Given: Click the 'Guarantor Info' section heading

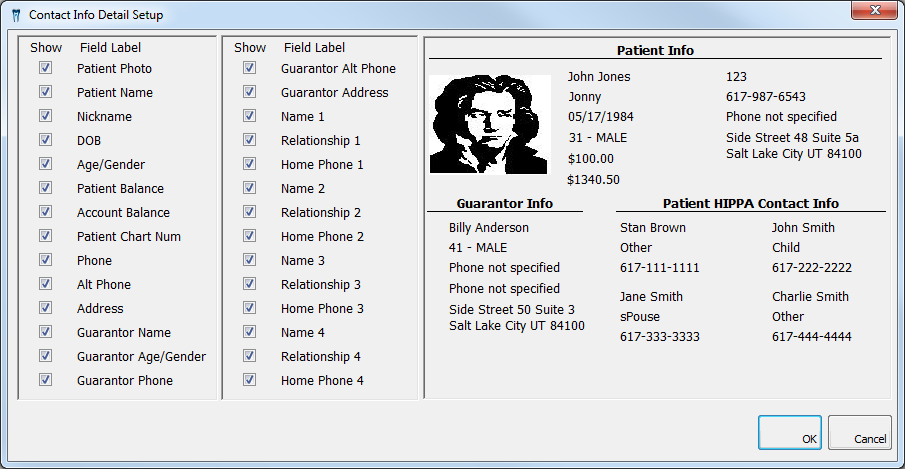Looking at the screenshot, I should [x=504, y=204].
